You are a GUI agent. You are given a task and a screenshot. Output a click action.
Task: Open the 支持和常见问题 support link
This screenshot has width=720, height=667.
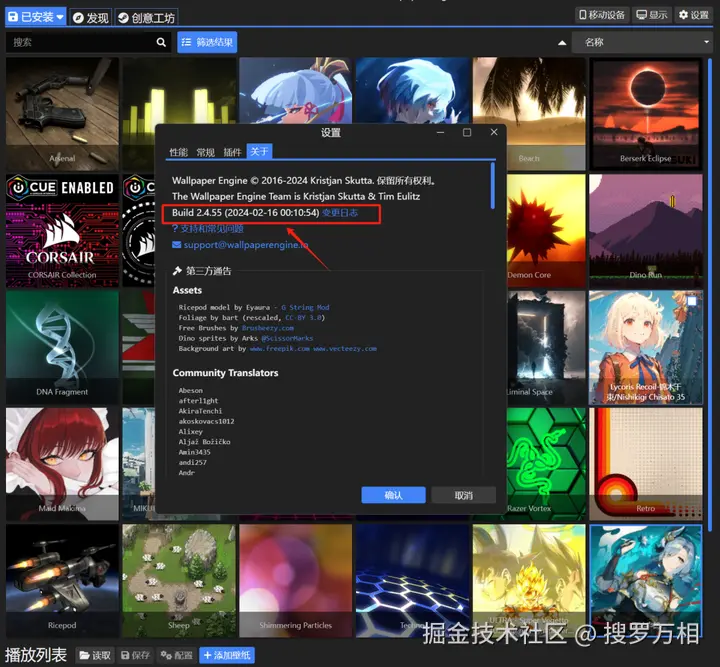click(x=208, y=229)
